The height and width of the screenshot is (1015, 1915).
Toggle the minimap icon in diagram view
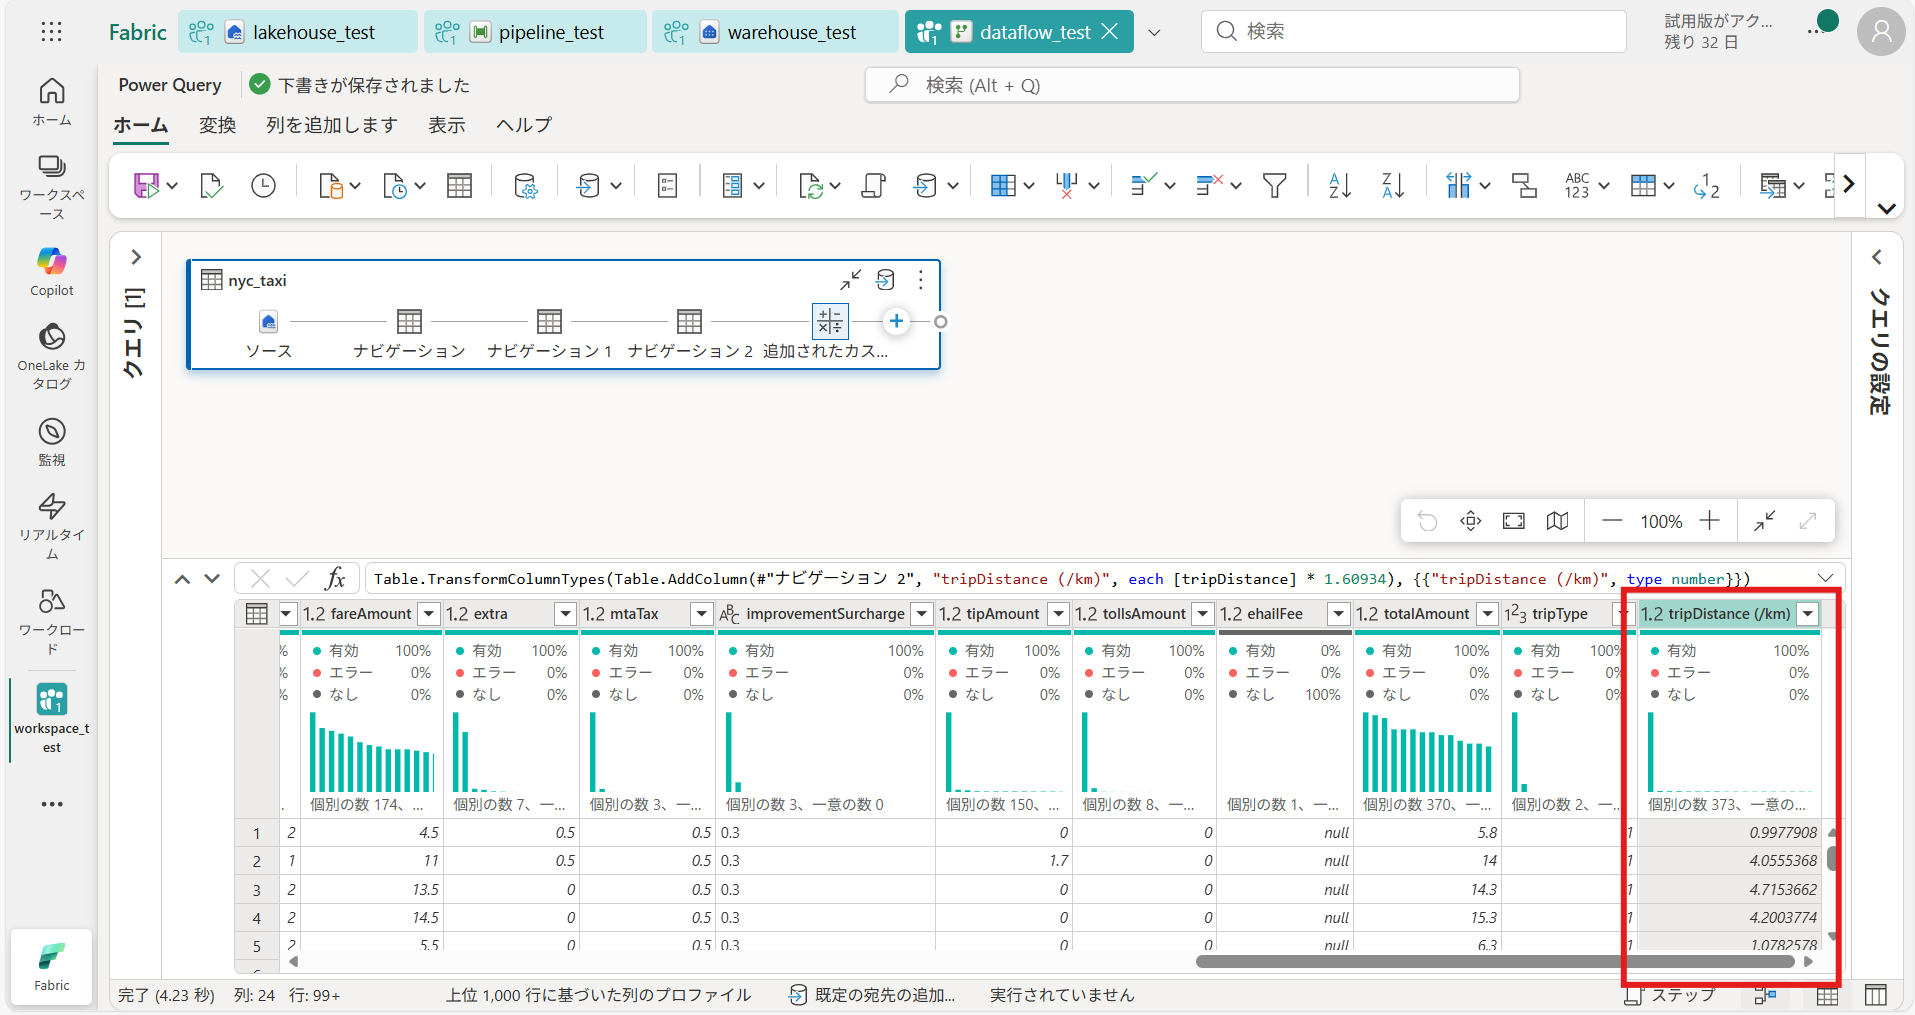[1557, 521]
